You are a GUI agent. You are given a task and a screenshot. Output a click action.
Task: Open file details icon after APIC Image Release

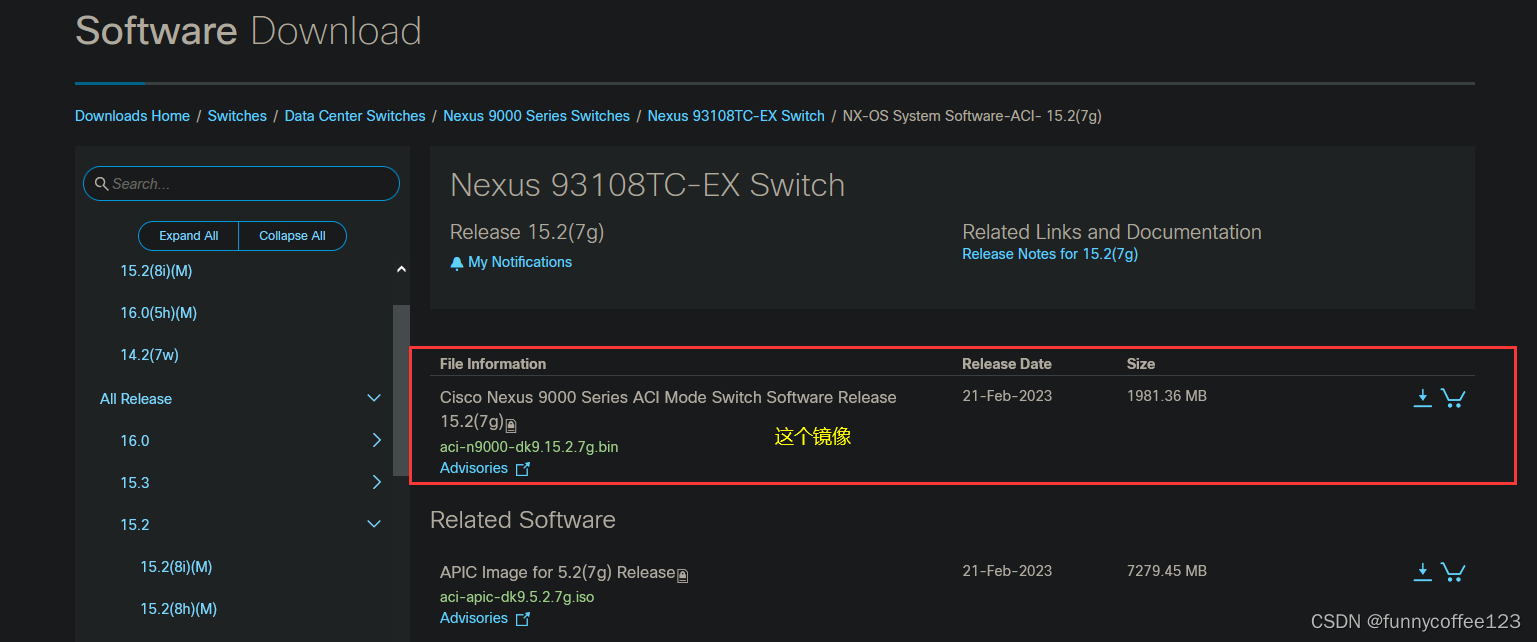[x=683, y=576]
